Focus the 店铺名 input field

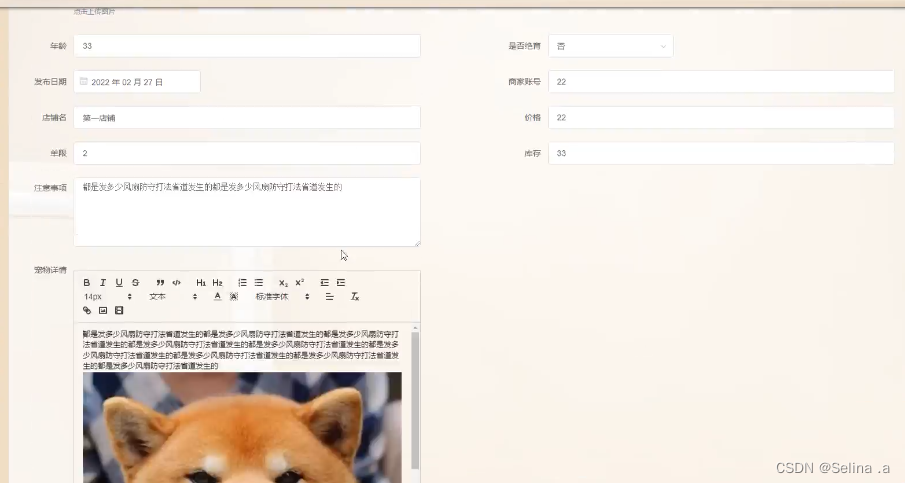click(x=247, y=118)
